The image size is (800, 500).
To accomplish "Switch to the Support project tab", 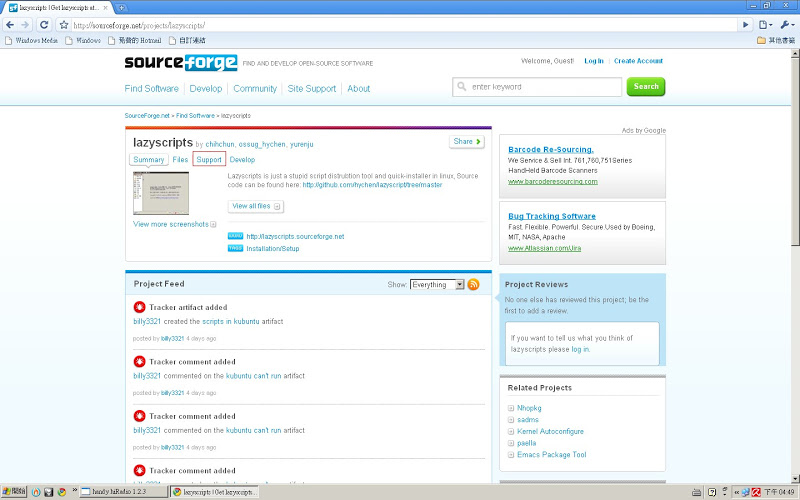I will [x=209, y=160].
